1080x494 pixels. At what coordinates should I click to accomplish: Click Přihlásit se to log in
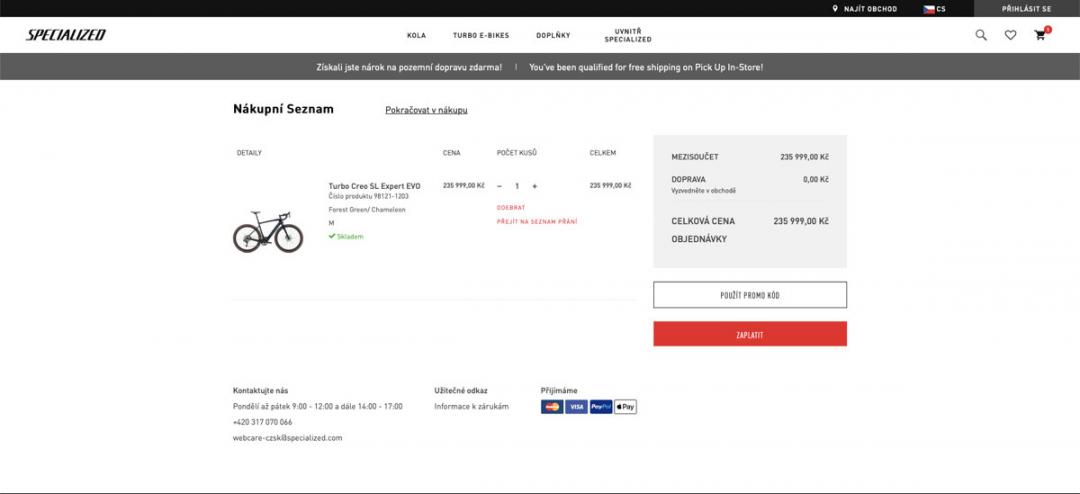[1026, 9]
